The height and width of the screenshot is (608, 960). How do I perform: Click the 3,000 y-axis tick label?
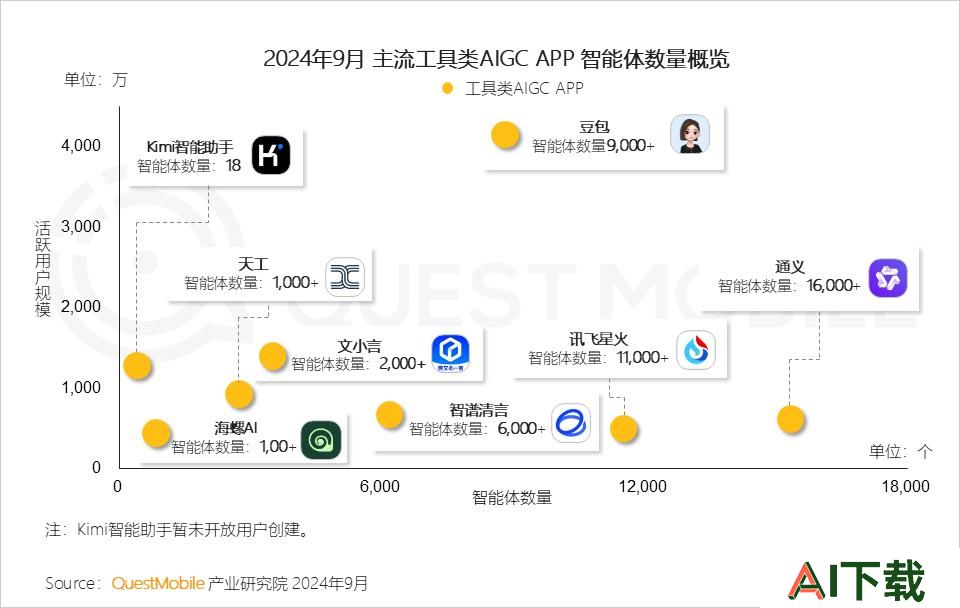click(81, 227)
